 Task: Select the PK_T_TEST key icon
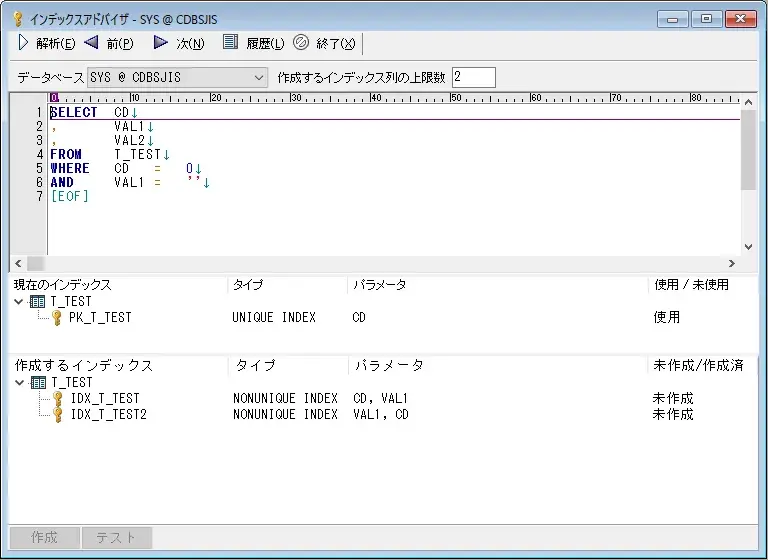pyautogui.click(x=57, y=318)
